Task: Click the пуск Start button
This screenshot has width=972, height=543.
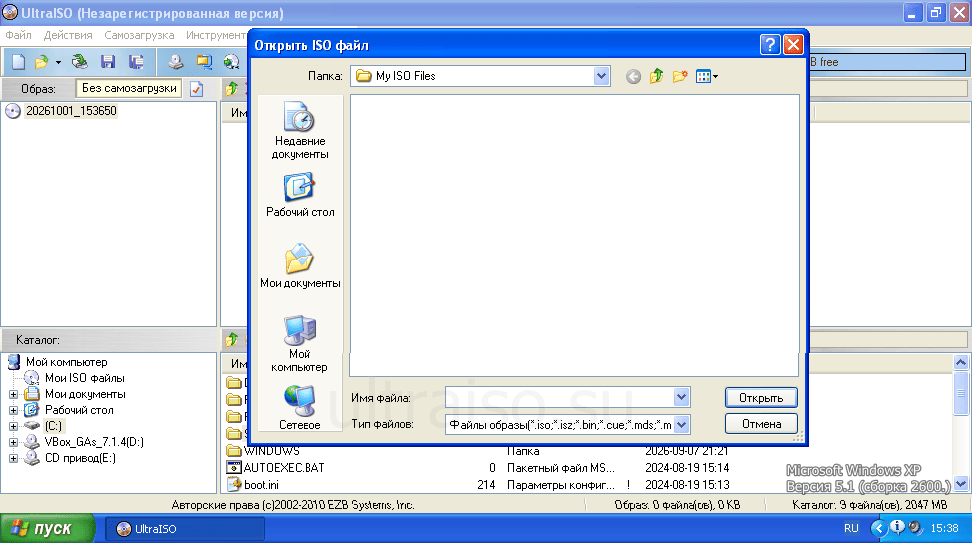Action: tap(47, 529)
